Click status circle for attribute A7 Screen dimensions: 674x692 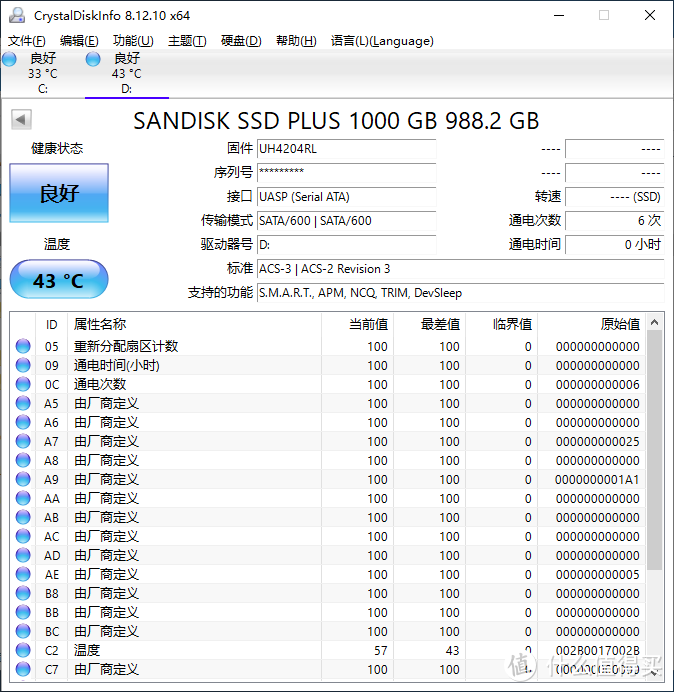[x=23, y=441]
